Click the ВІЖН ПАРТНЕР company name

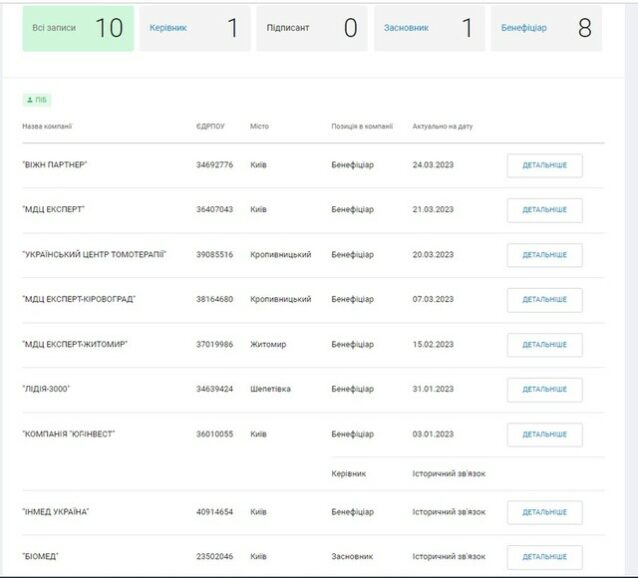[x=55, y=165]
